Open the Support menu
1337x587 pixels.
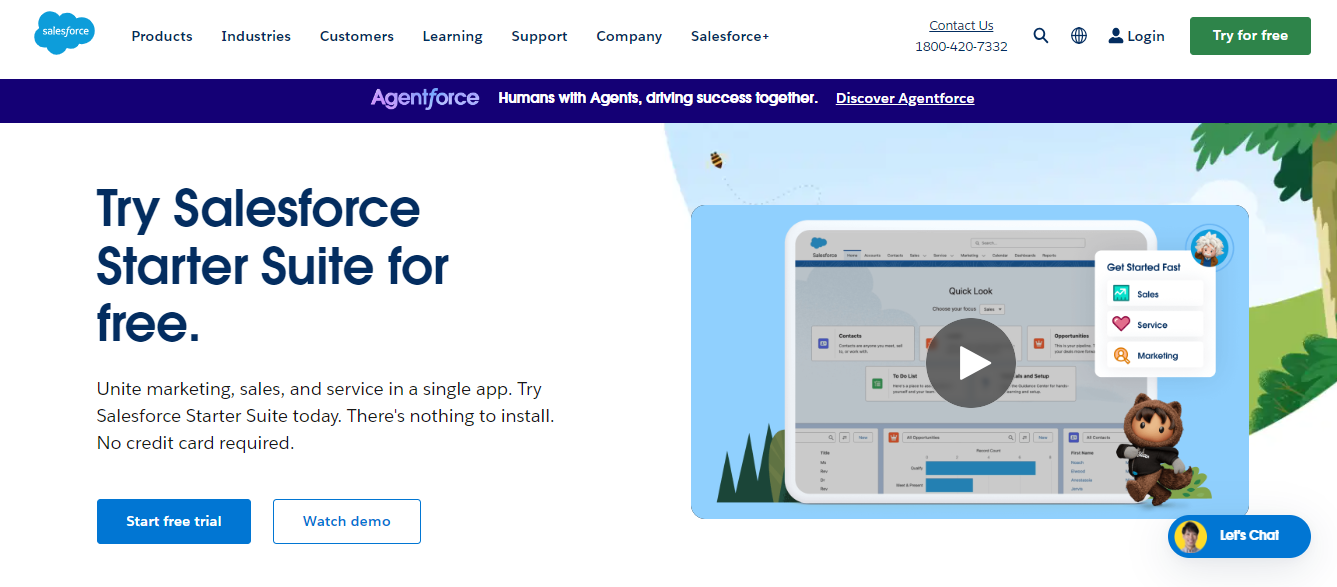[x=539, y=36]
